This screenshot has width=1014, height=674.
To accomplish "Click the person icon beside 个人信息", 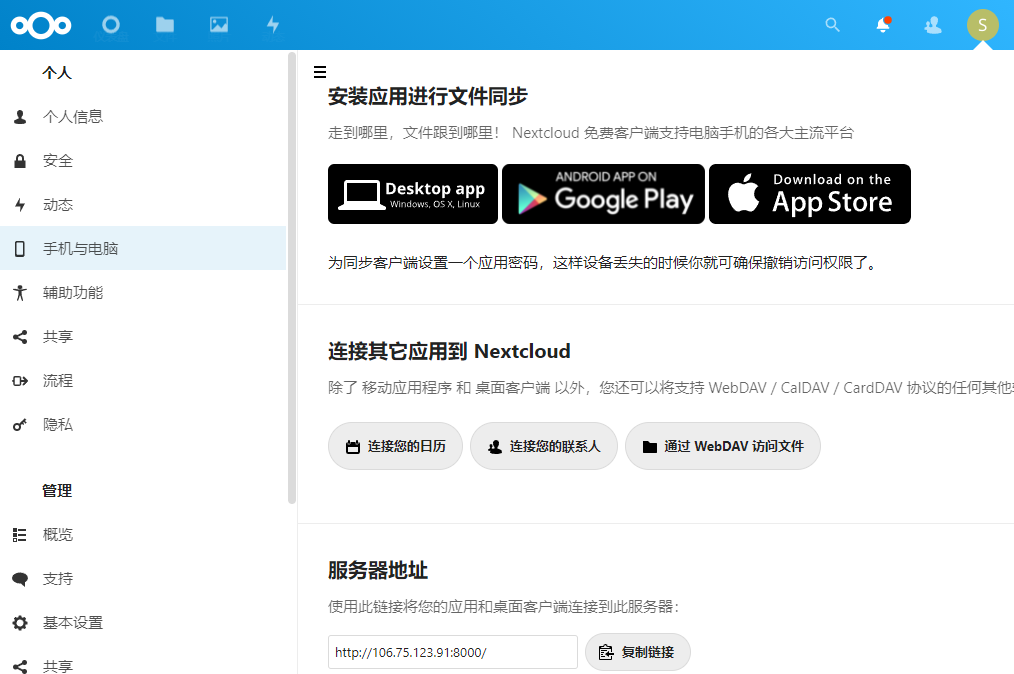I will pyautogui.click(x=20, y=117).
